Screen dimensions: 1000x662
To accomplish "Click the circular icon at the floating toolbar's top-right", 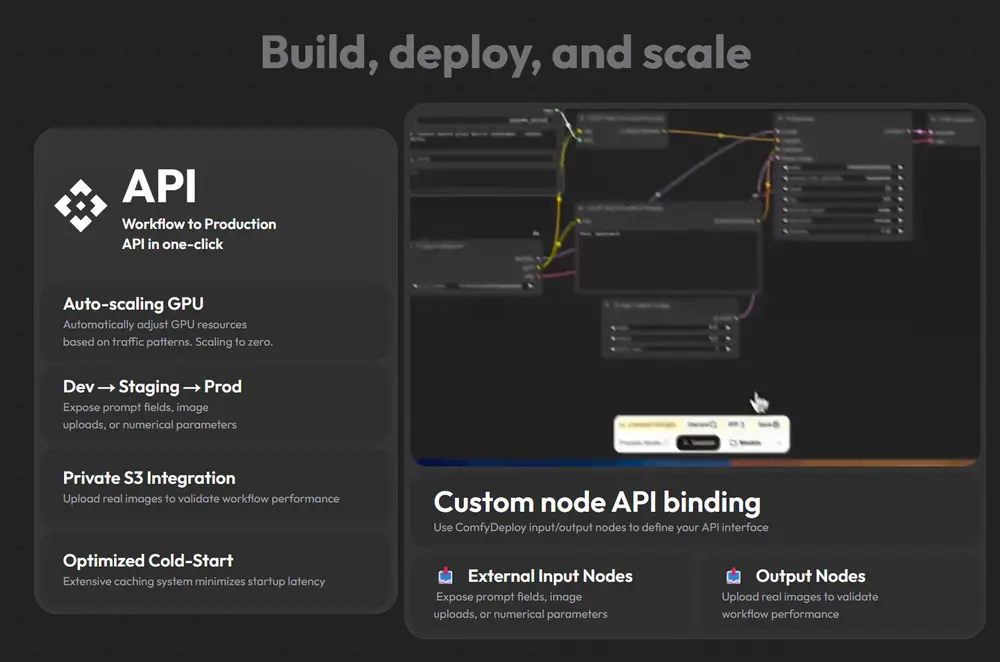I will (x=776, y=425).
